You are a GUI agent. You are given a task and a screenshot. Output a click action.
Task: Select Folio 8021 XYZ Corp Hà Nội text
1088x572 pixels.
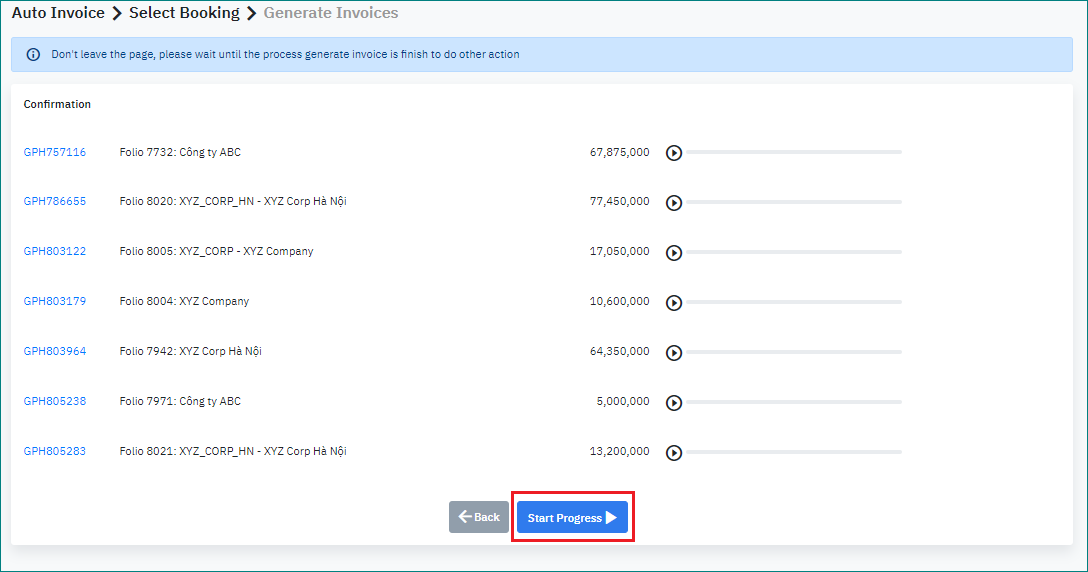232,451
